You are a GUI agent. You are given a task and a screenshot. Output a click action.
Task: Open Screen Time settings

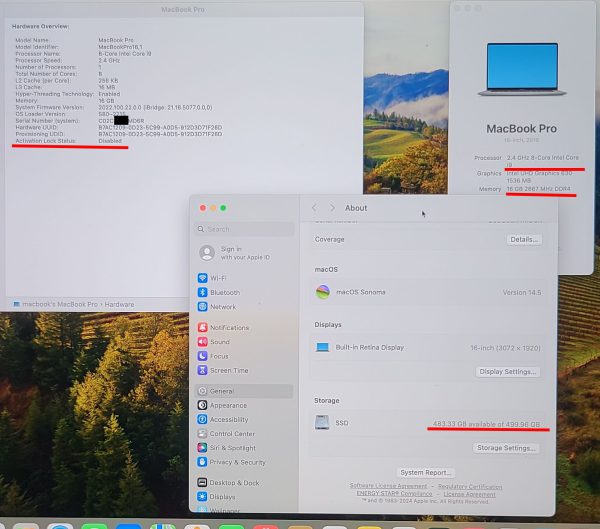229,370
